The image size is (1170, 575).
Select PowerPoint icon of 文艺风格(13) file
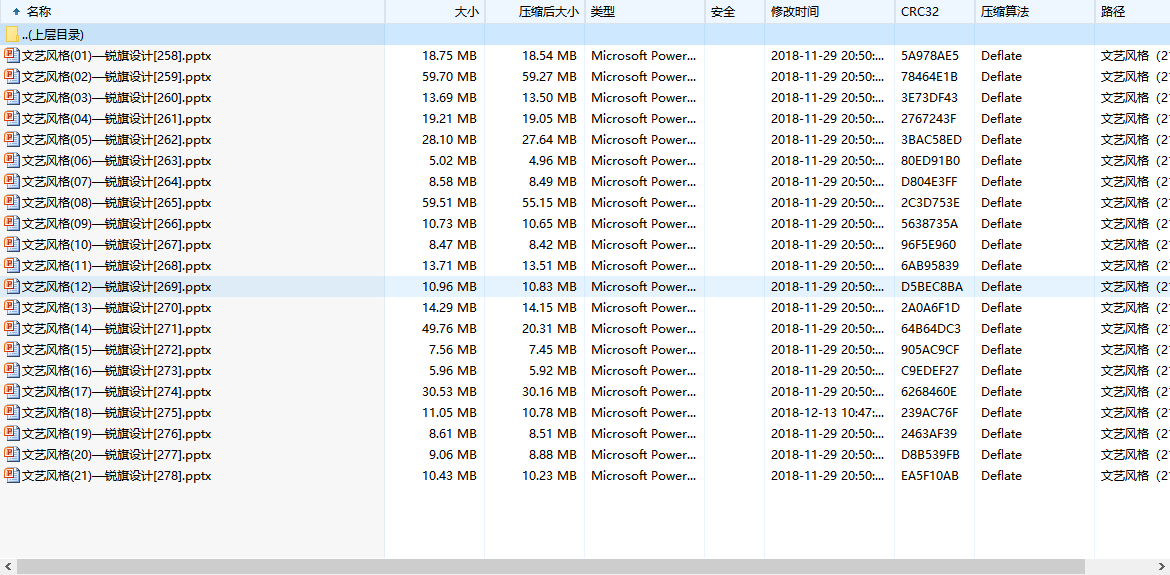pyautogui.click(x=11, y=307)
